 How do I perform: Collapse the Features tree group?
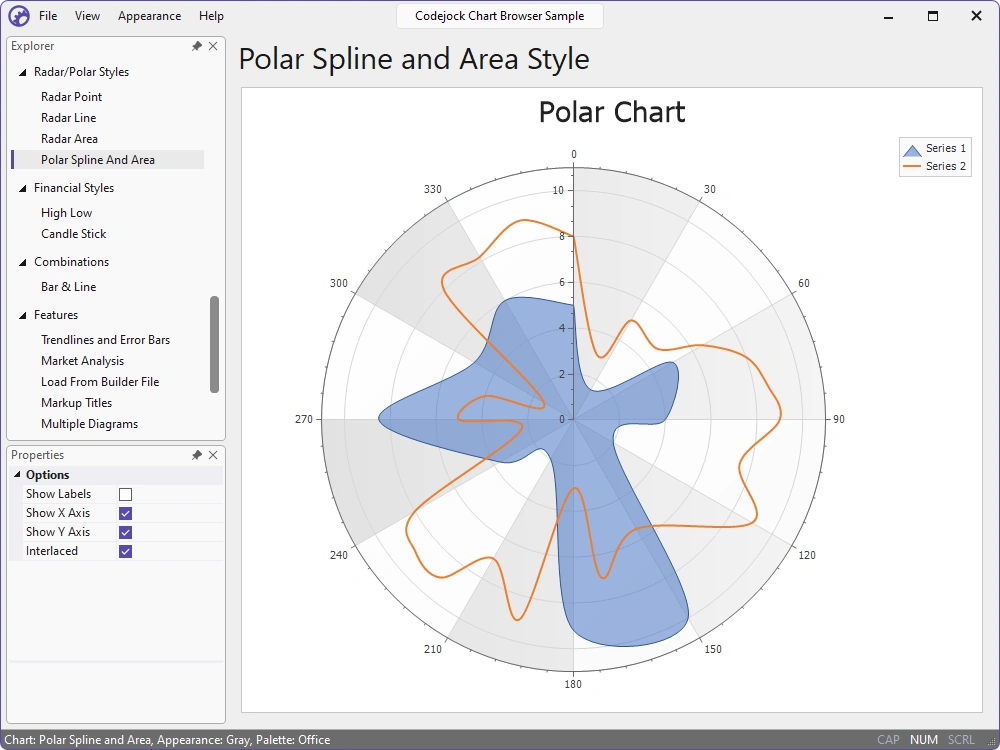[22, 315]
